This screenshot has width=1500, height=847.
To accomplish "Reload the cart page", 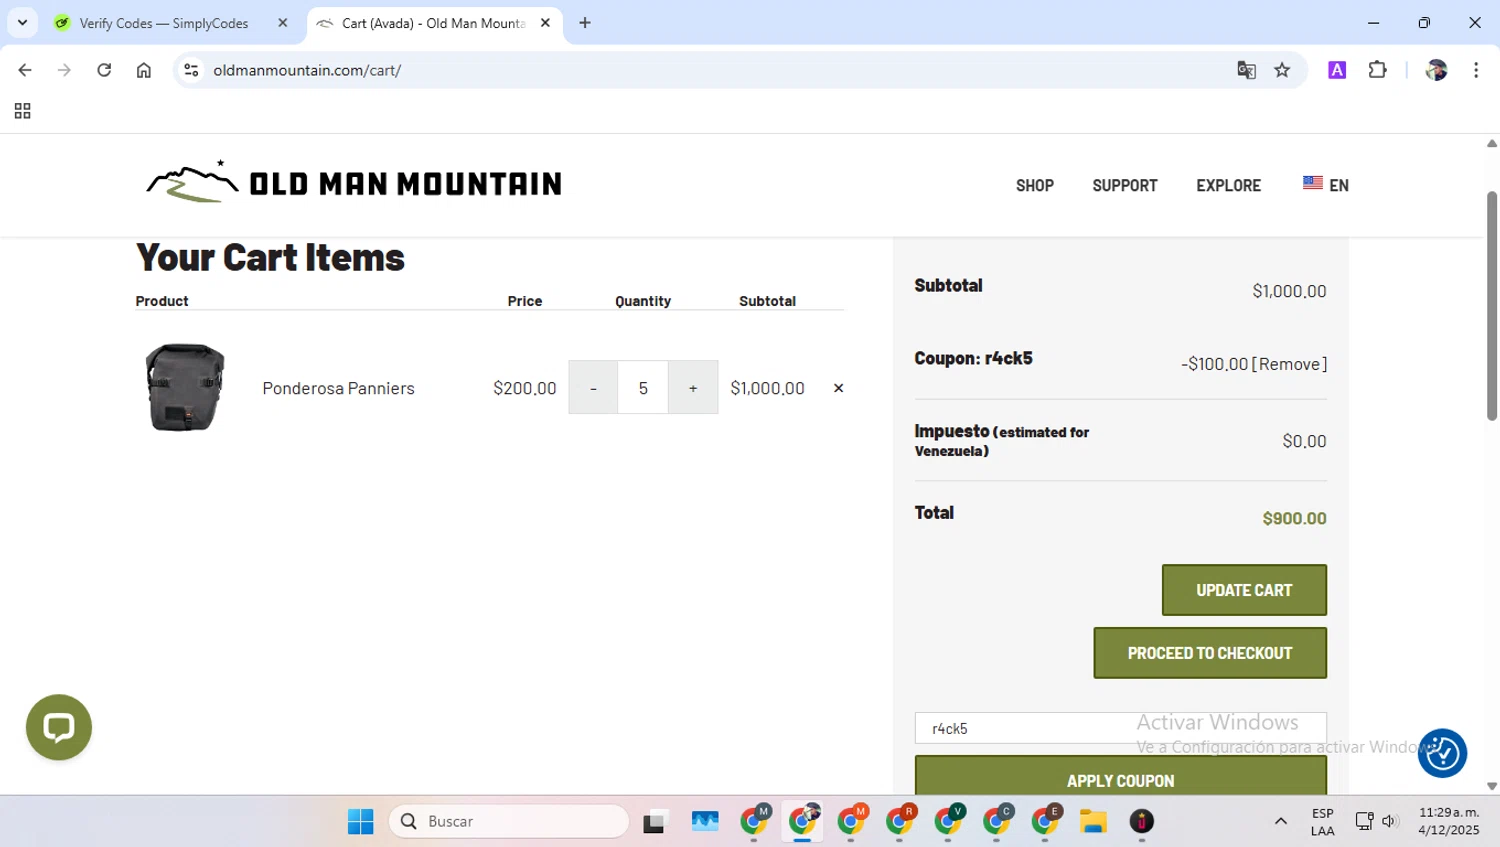I will (x=104, y=70).
